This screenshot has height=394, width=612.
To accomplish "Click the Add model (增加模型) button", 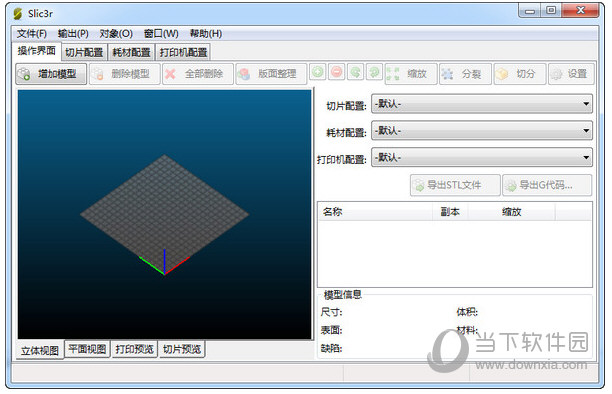I will (x=51, y=74).
